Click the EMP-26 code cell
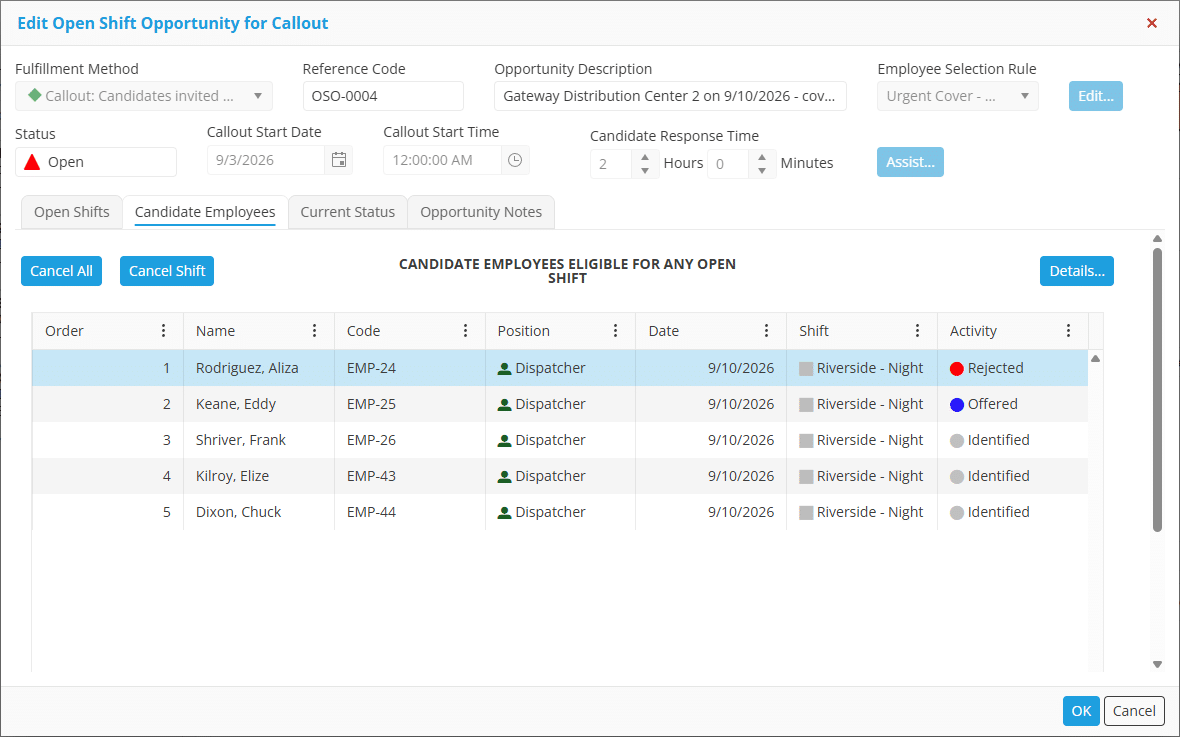The height and width of the screenshot is (737, 1180). (409, 440)
